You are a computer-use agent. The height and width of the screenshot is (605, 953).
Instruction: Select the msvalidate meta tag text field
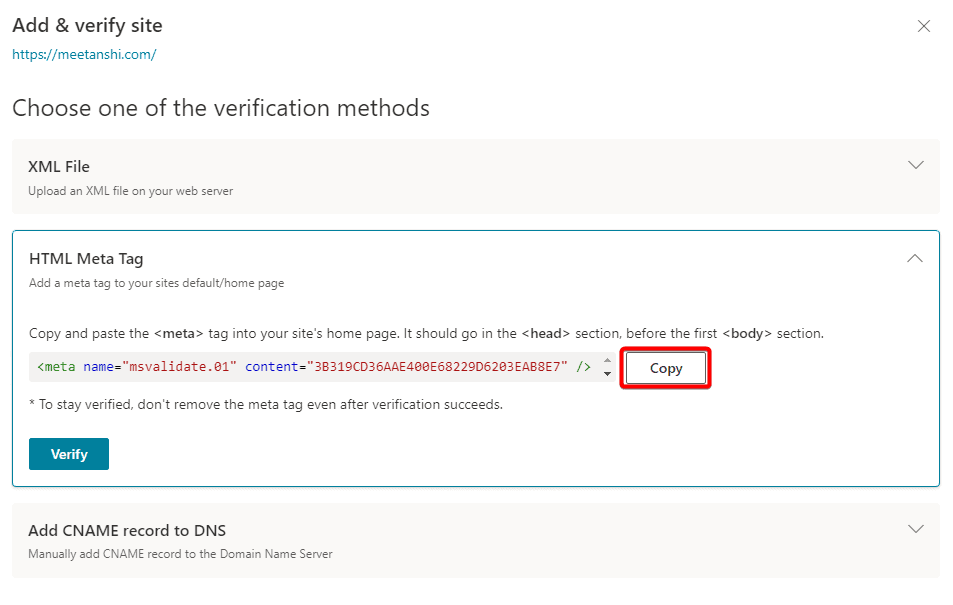click(310, 367)
